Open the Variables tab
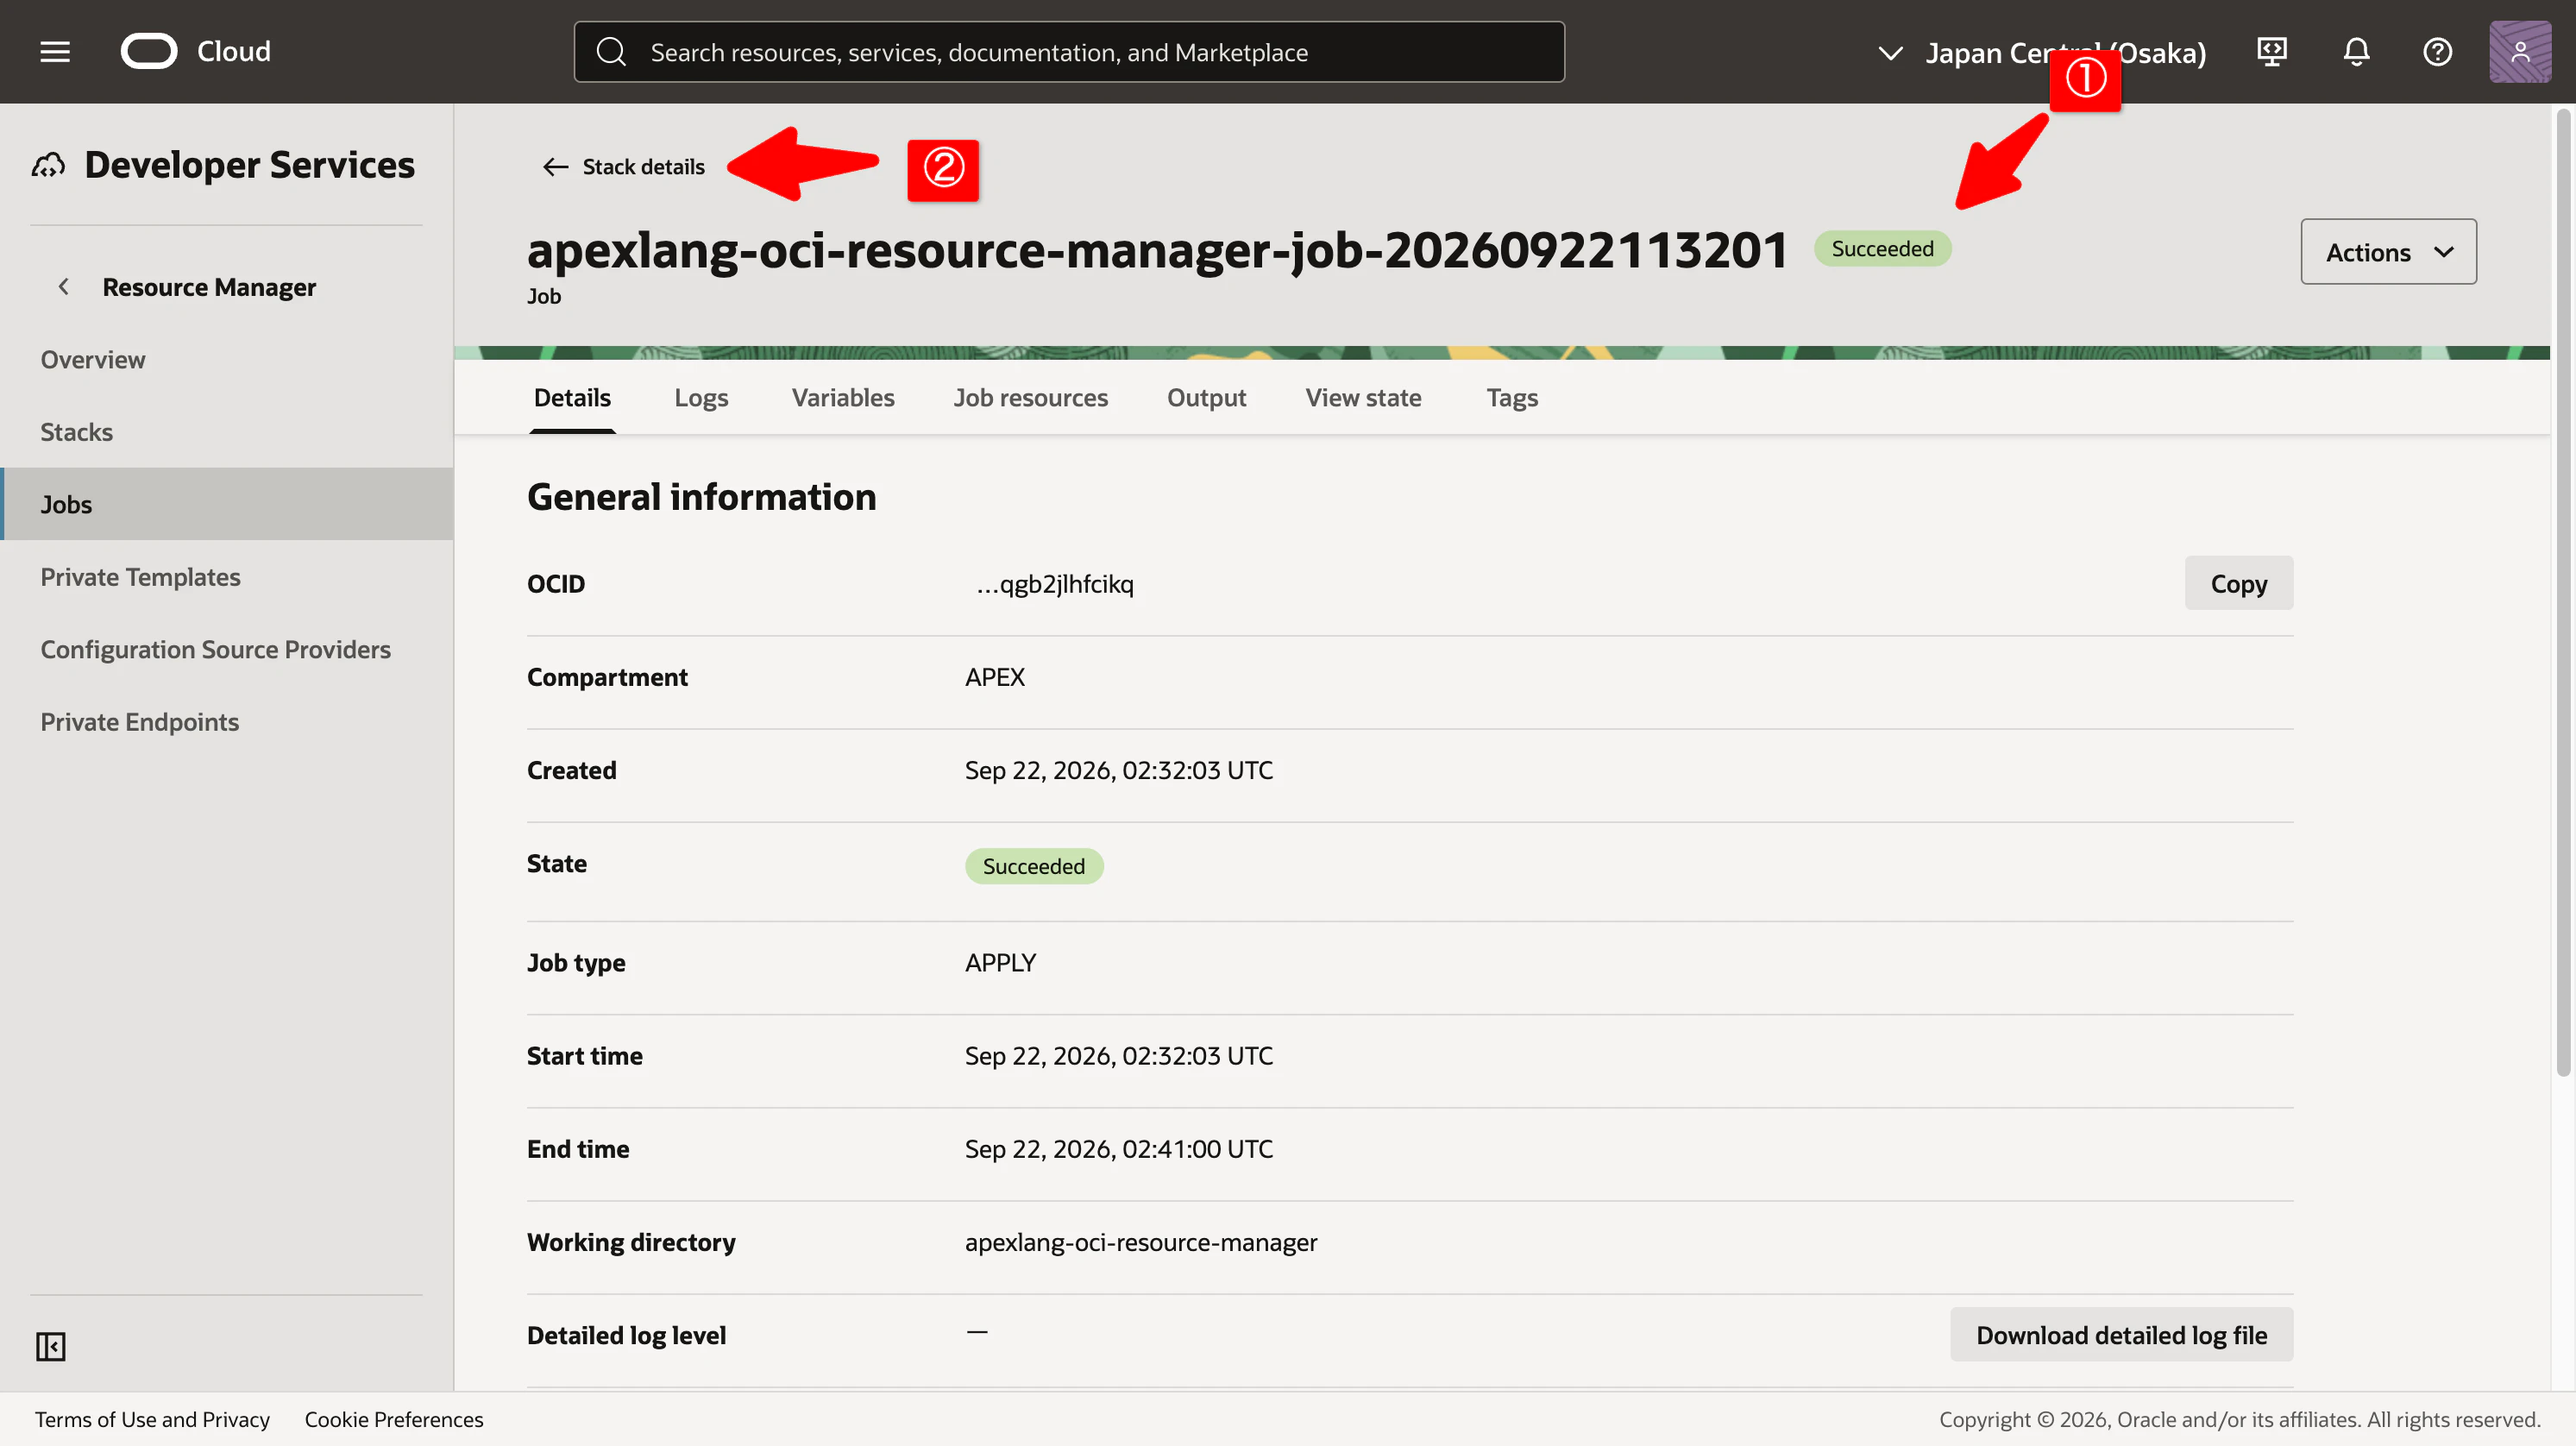 pos(843,397)
